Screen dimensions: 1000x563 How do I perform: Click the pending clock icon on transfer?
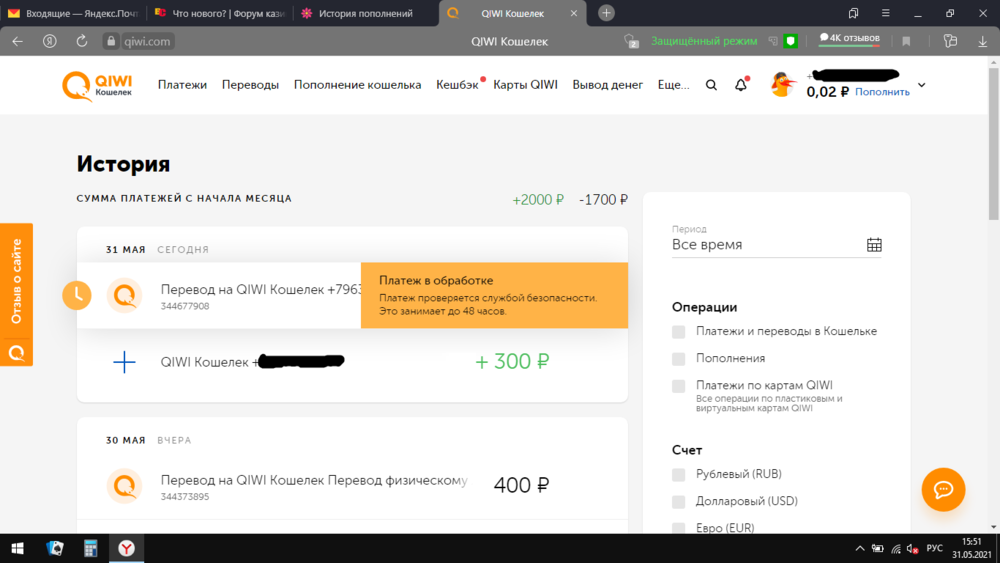click(x=77, y=295)
